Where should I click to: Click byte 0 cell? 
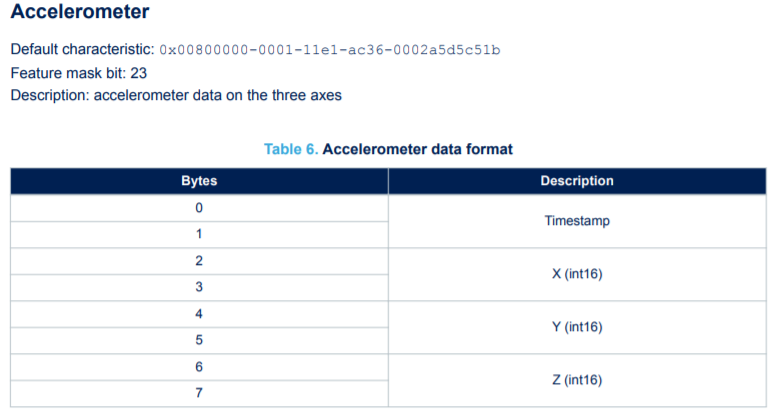[199, 208]
